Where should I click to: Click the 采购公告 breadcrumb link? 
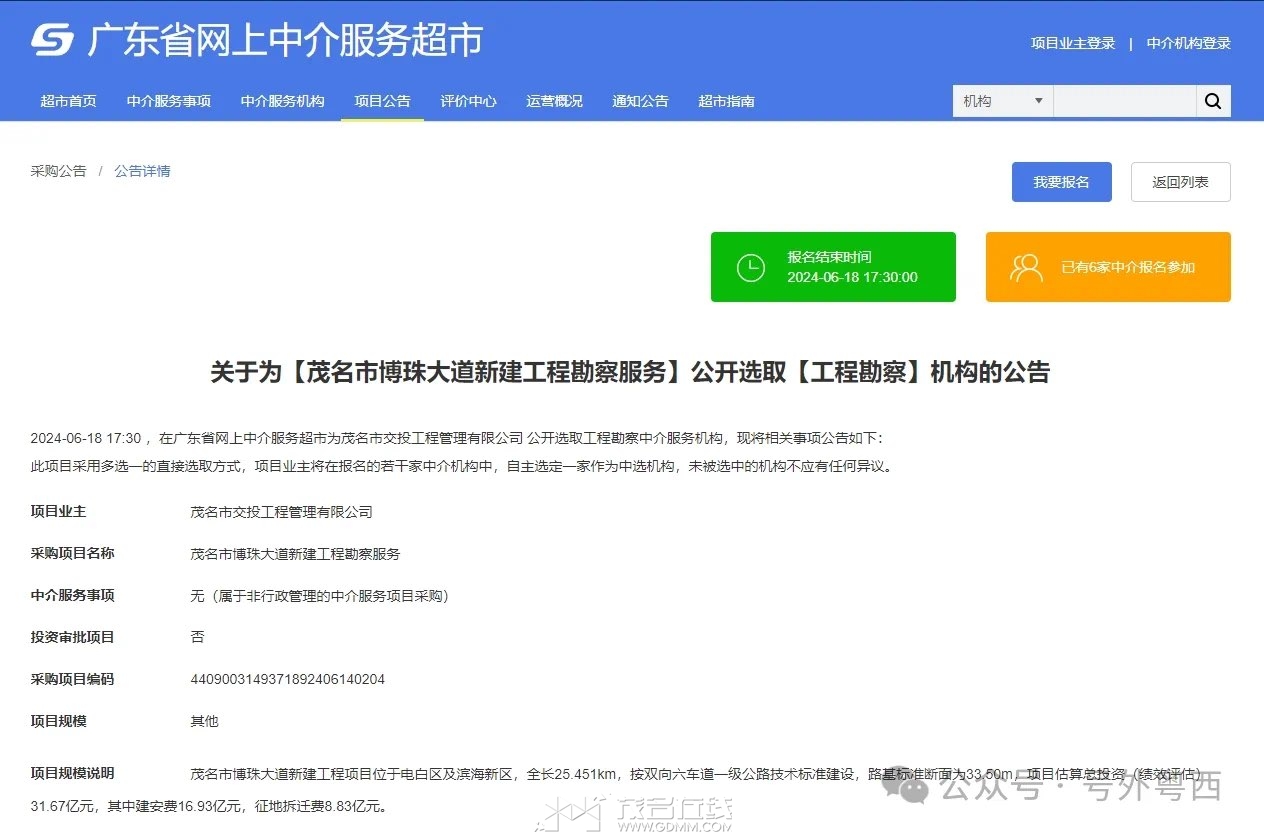58,171
